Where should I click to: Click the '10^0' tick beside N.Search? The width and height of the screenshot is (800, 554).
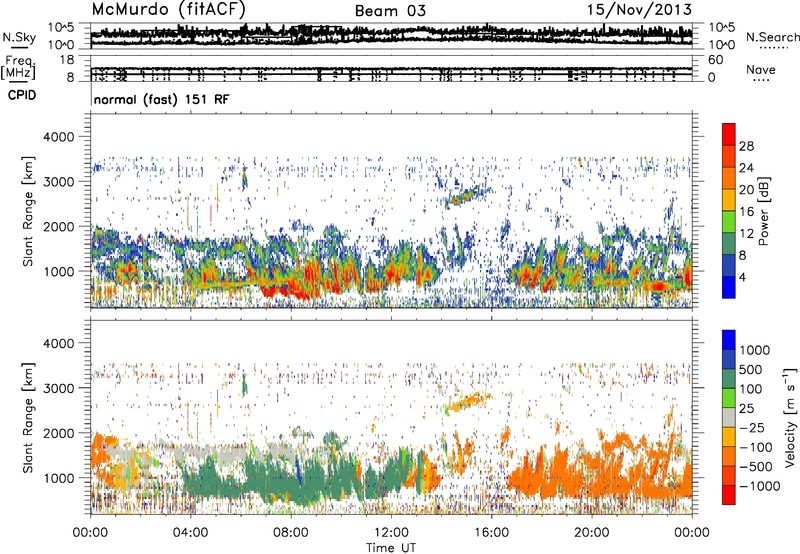(x=722, y=45)
